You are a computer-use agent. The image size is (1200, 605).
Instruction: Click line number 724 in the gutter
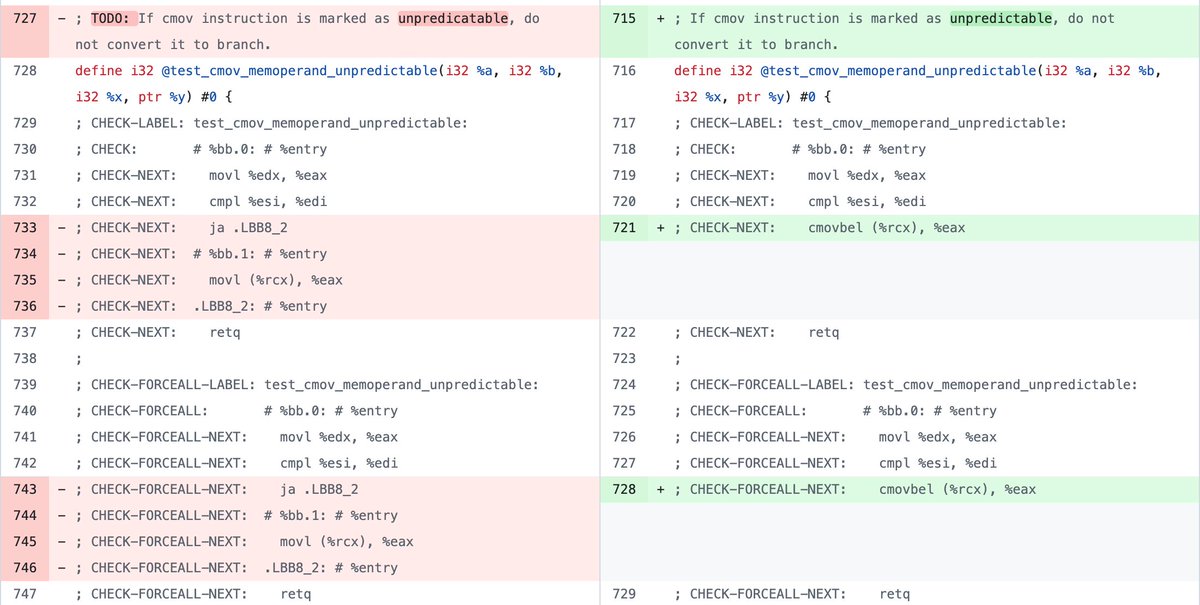[624, 384]
